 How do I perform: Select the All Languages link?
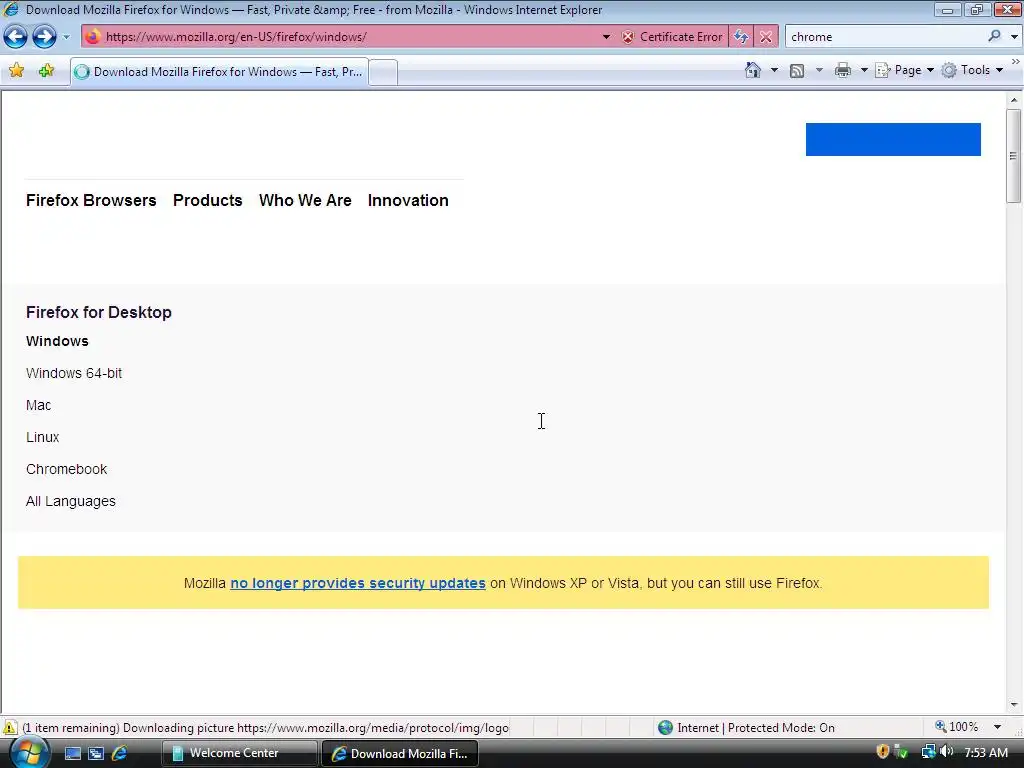[x=71, y=501]
